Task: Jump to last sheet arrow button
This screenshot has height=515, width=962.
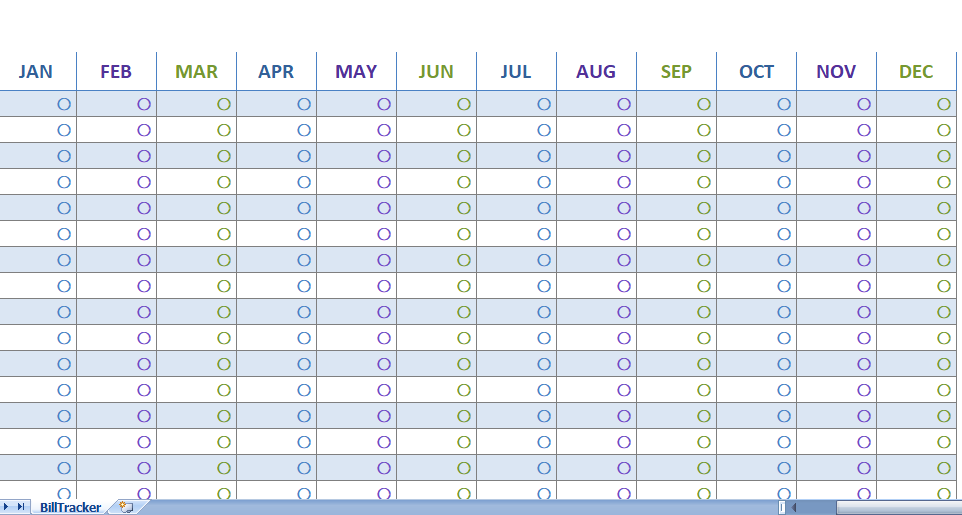Action: pyautogui.click(x=21, y=507)
